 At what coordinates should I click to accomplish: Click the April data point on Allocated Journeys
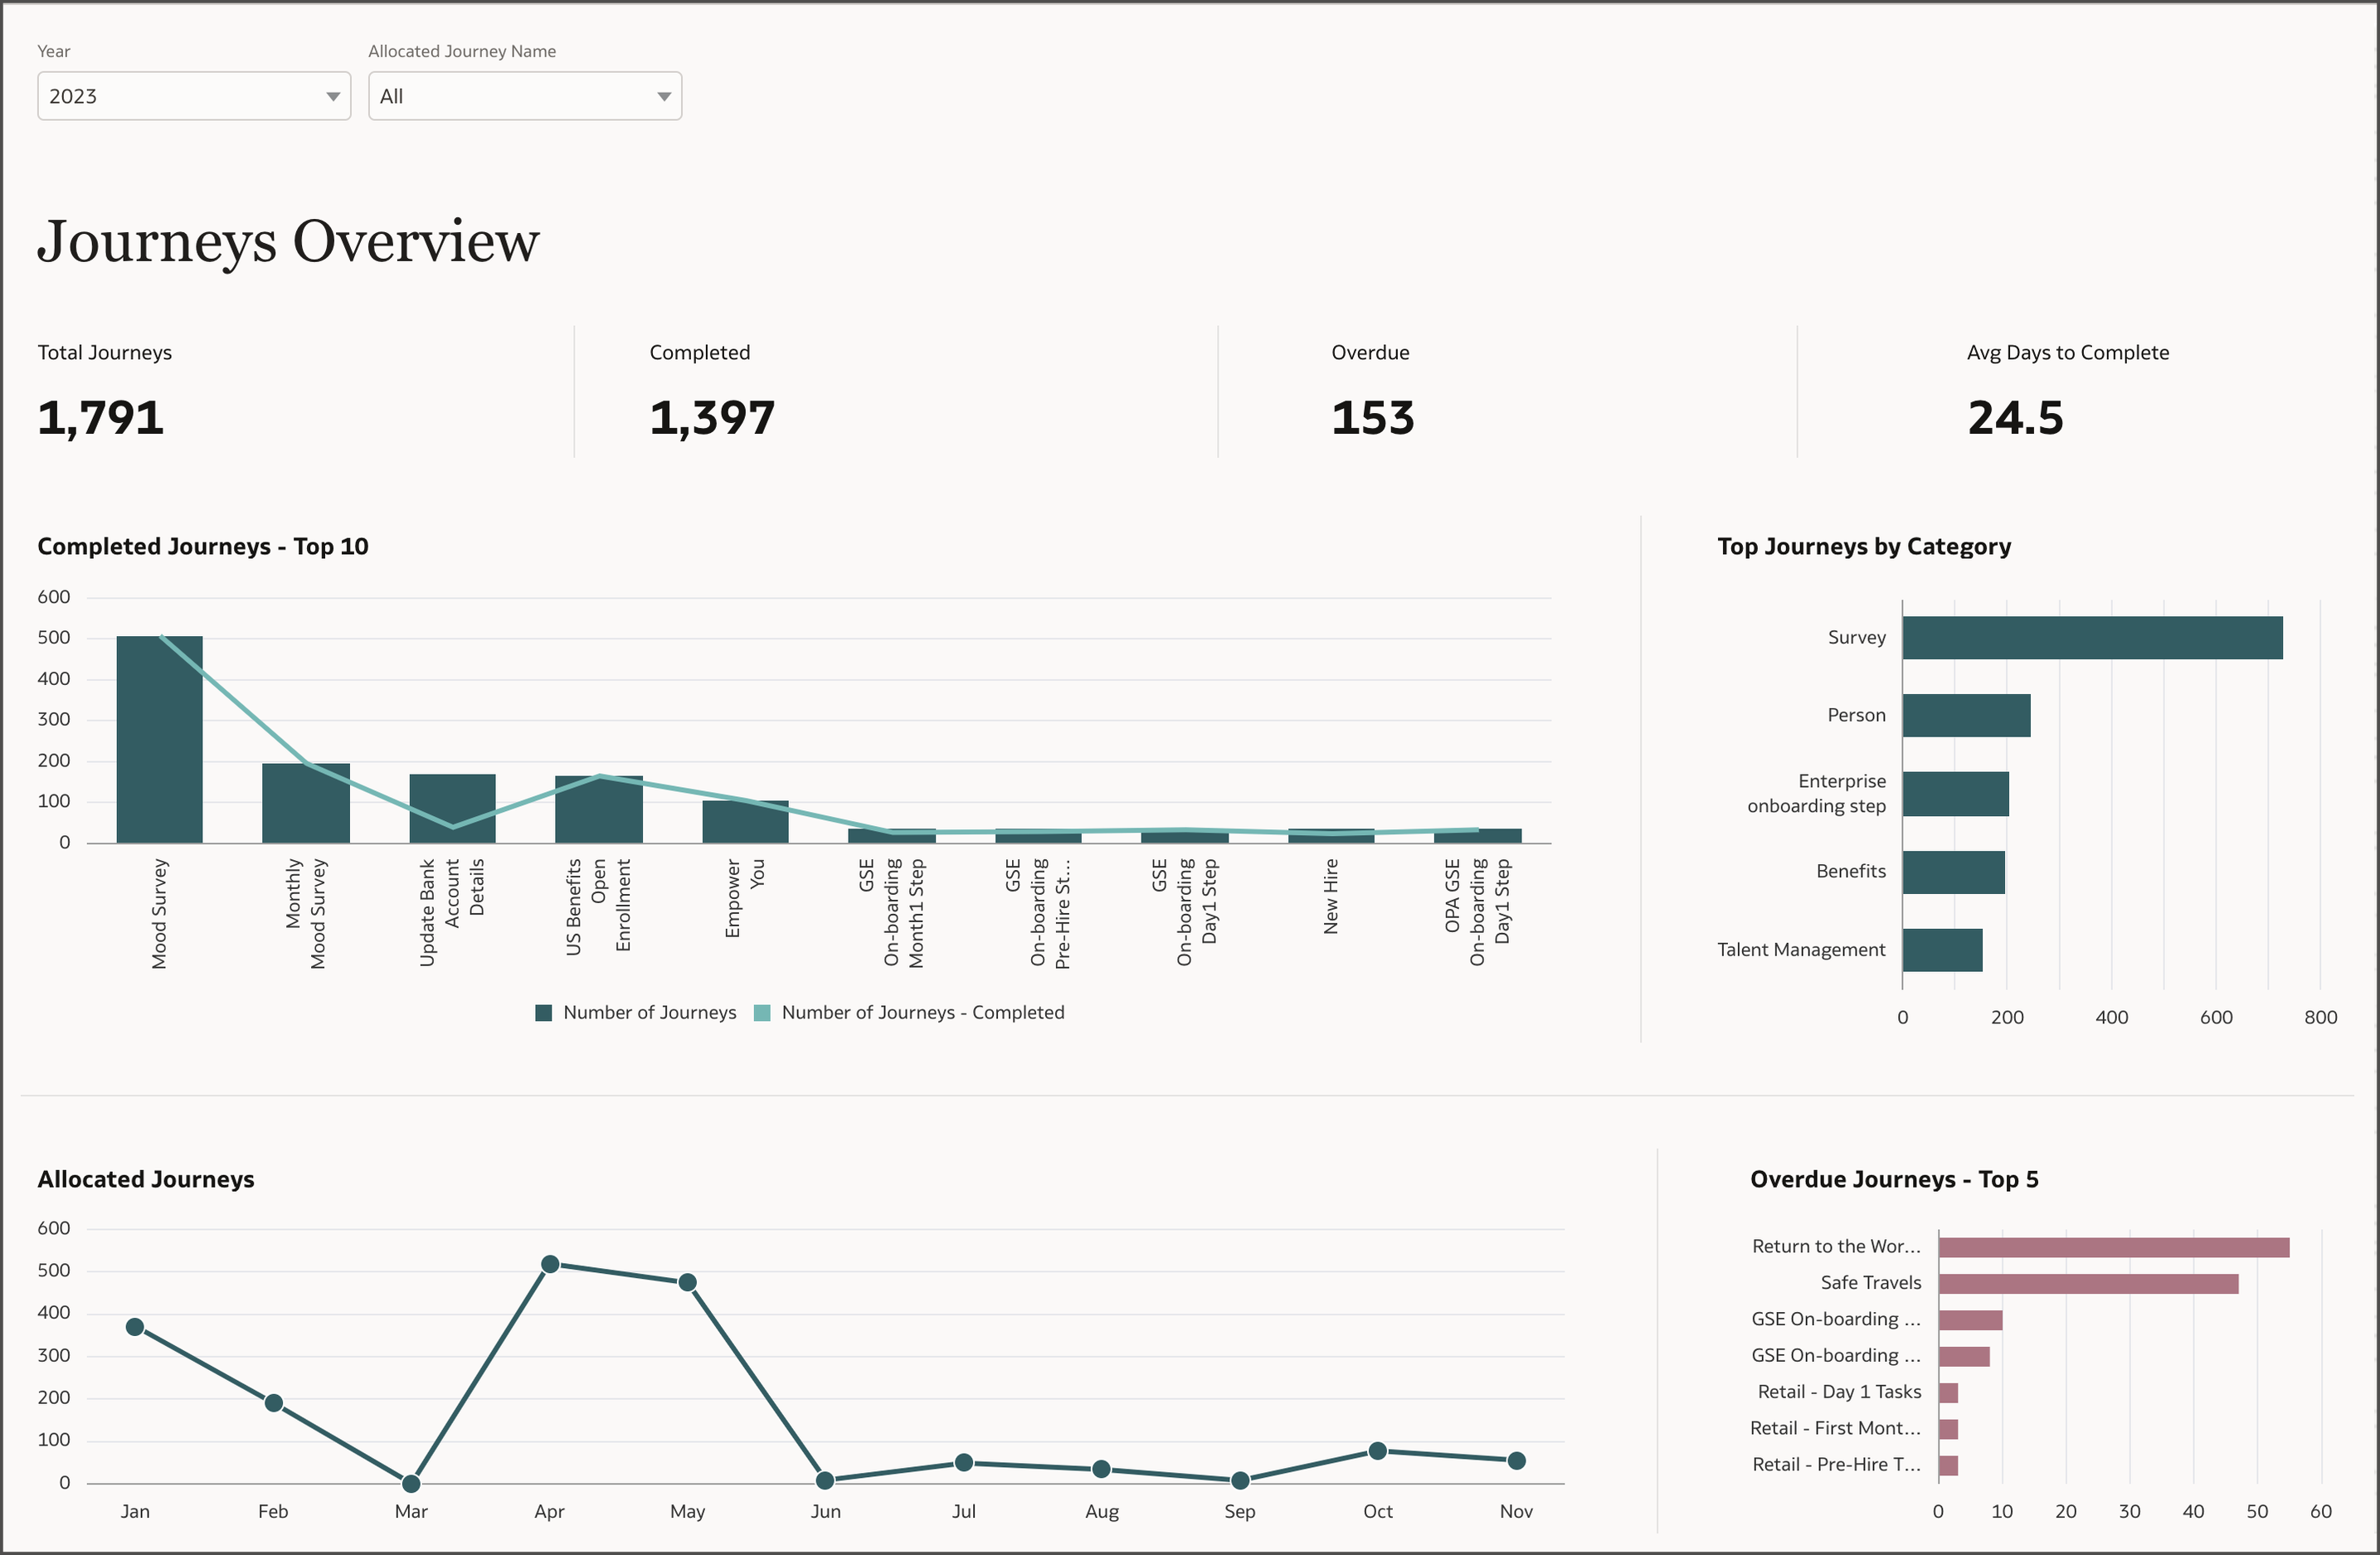(x=549, y=1262)
